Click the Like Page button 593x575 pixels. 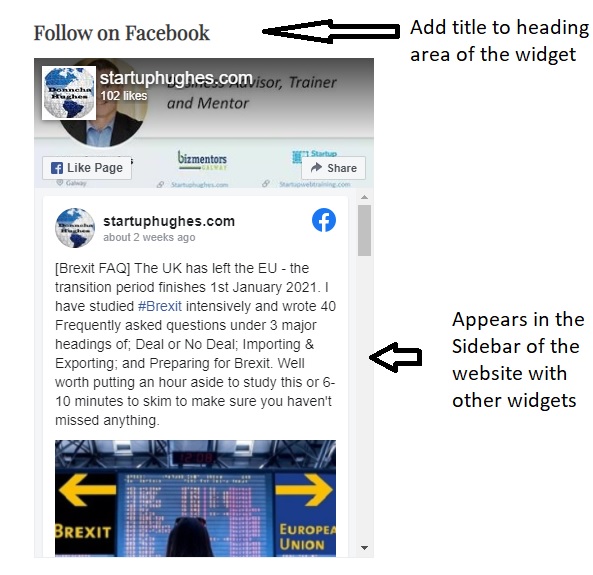click(x=87, y=168)
